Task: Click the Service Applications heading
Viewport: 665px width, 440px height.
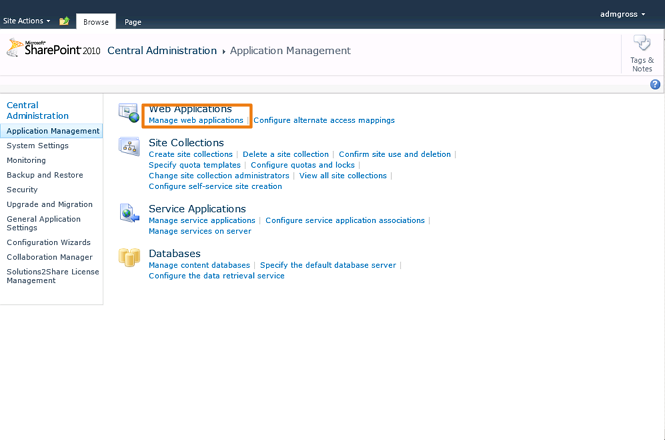Action: click(x=197, y=209)
